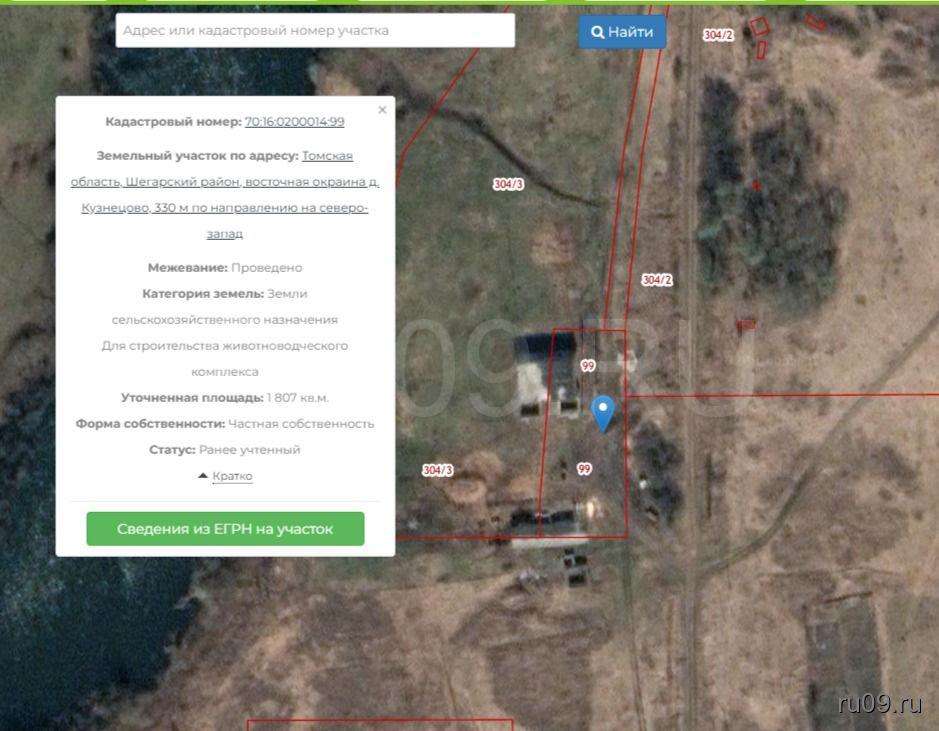939x731 pixels.
Task: Click the address or cadastral number search field
Action: coord(315,31)
